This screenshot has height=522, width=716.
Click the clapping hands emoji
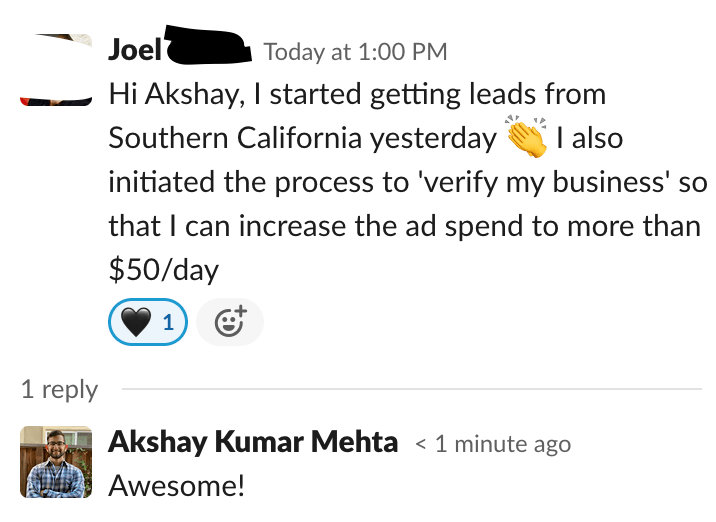[x=527, y=139]
